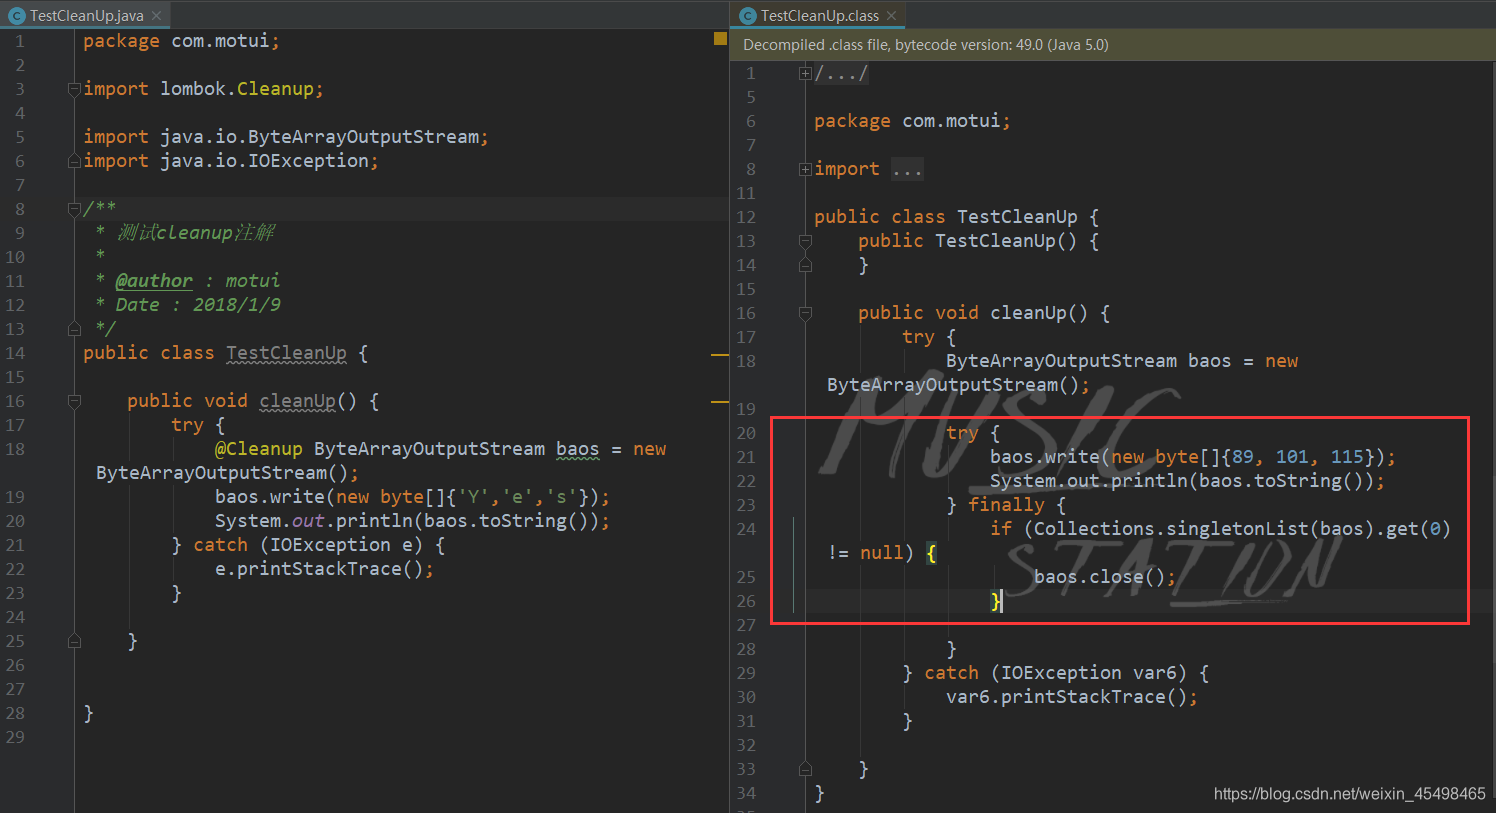Click the warning stripe mark beside line 16
Image resolution: width=1496 pixels, height=813 pixels.
point(720,402)
